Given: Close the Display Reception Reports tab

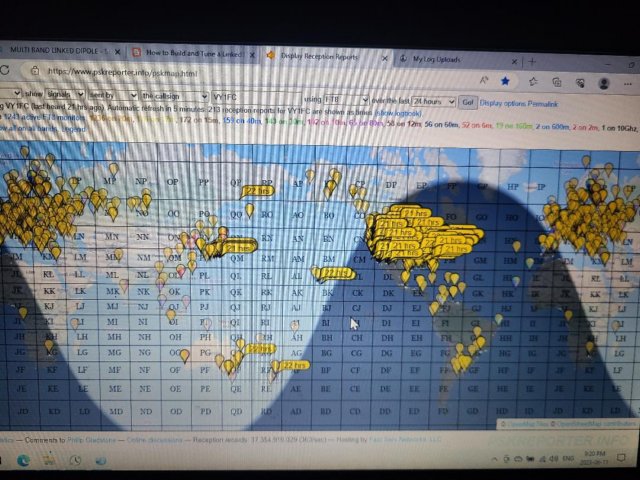Looking at the screenshot, I should tap(384, 58).
